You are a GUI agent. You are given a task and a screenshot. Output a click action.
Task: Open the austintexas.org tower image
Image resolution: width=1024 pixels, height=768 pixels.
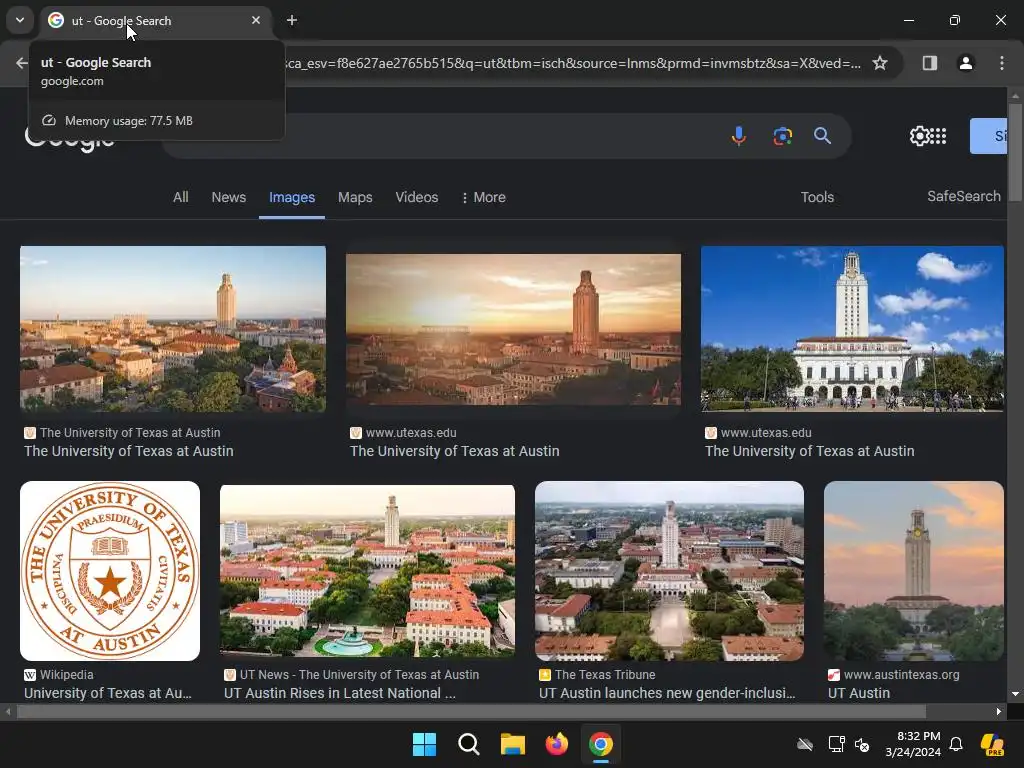tap(914, 571)
